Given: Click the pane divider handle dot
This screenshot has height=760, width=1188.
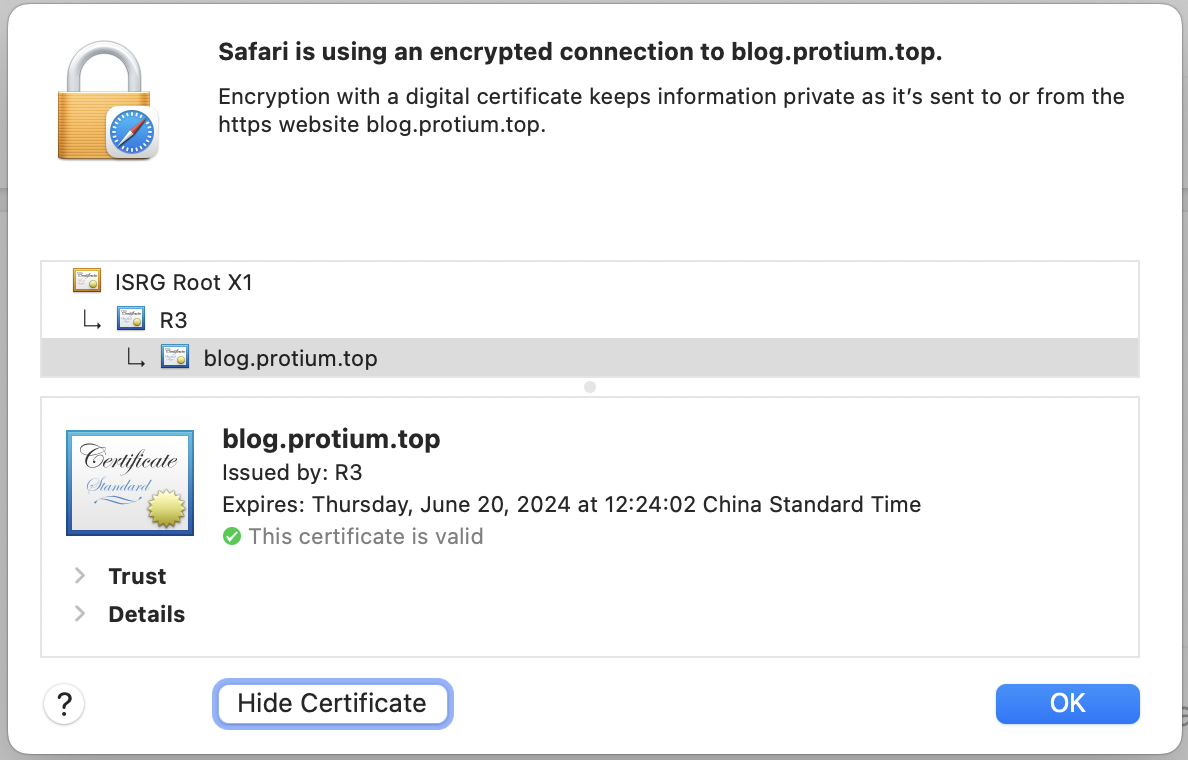Looking at the screenshot, I should pos(590,387).
